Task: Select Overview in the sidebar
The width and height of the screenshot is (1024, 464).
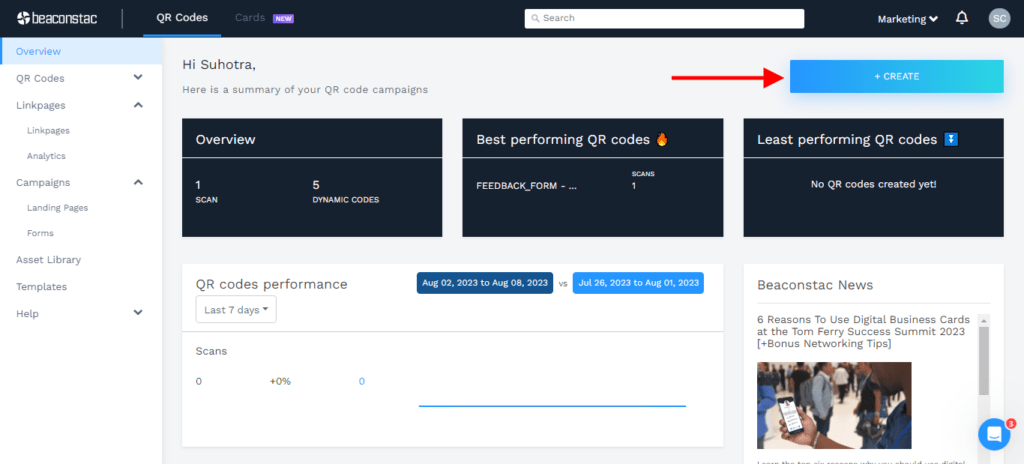Action: click(x=81, y=51)
